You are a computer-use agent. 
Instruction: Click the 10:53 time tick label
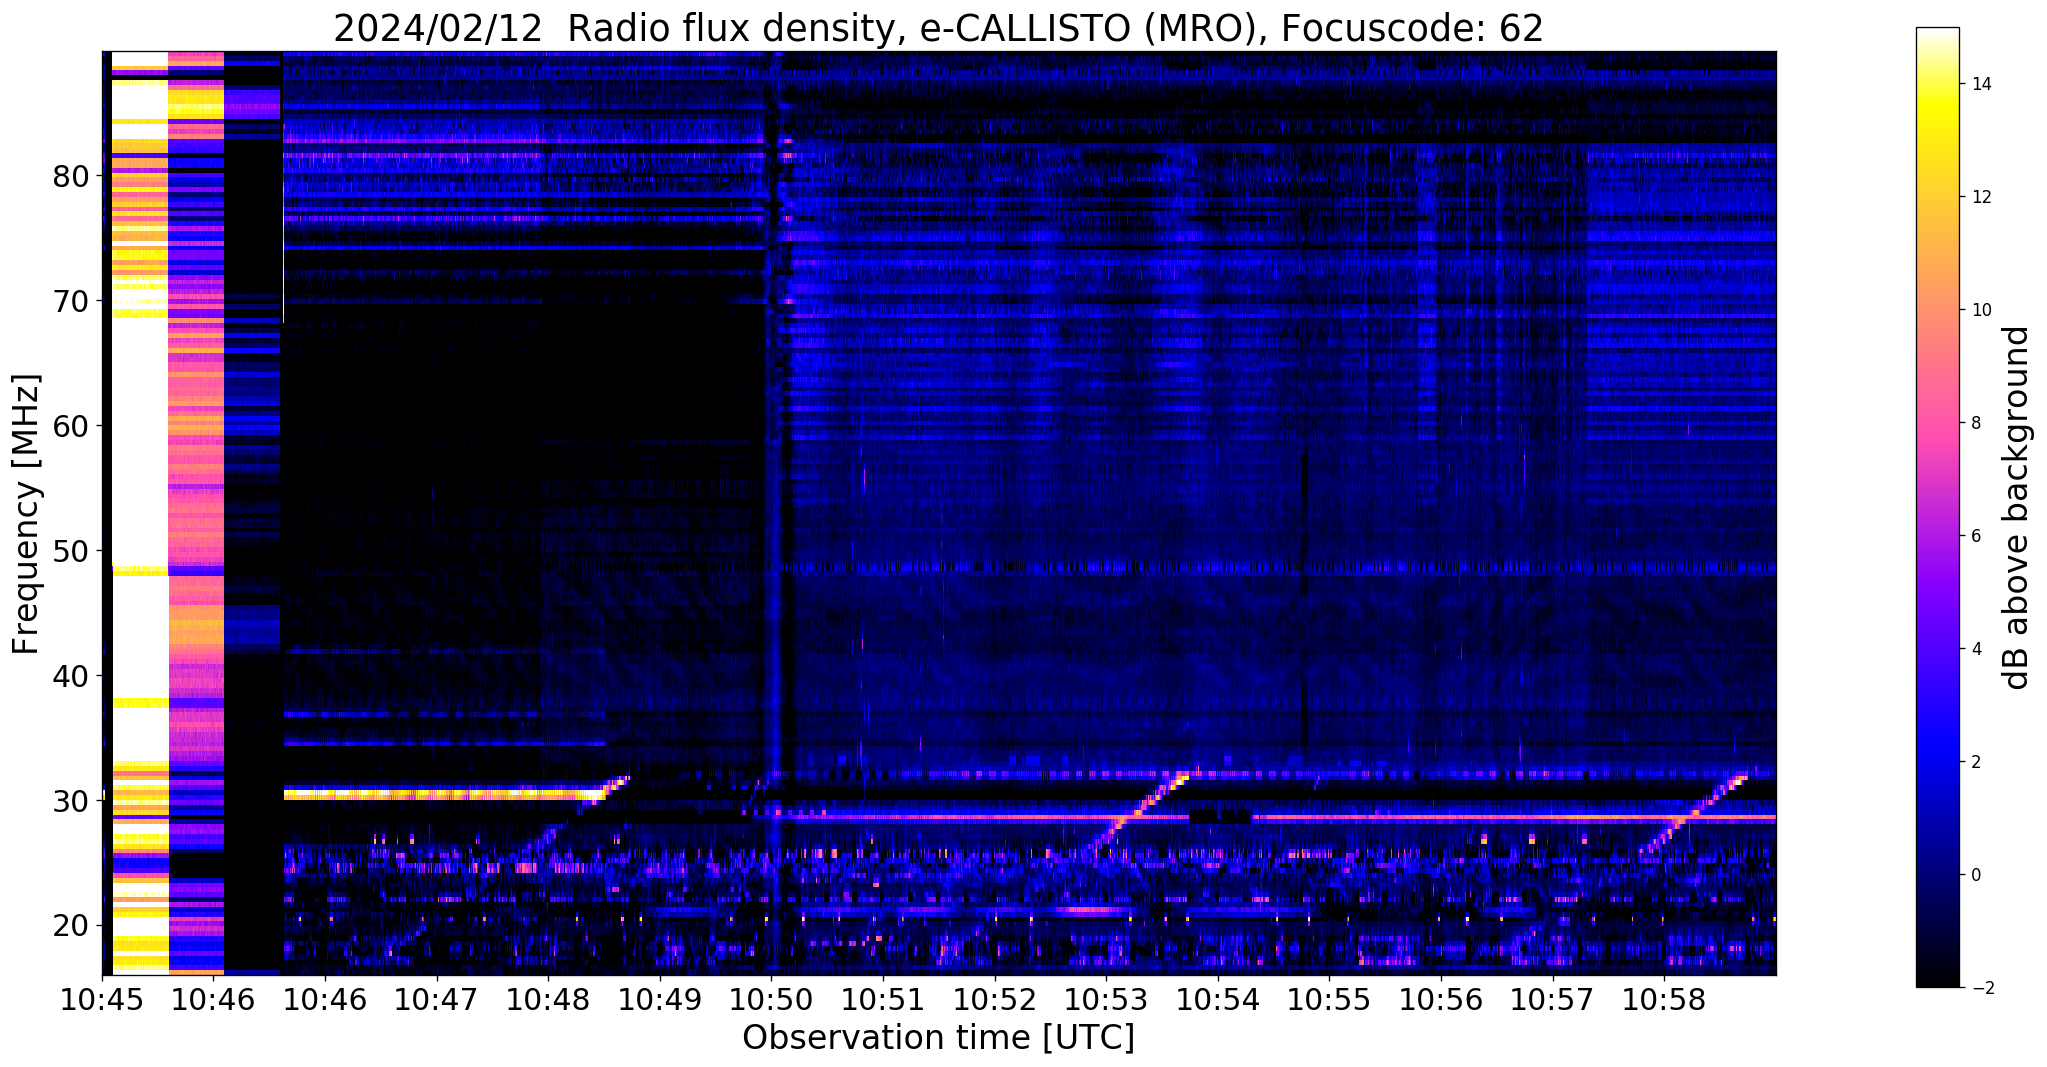click(1106, 999)
